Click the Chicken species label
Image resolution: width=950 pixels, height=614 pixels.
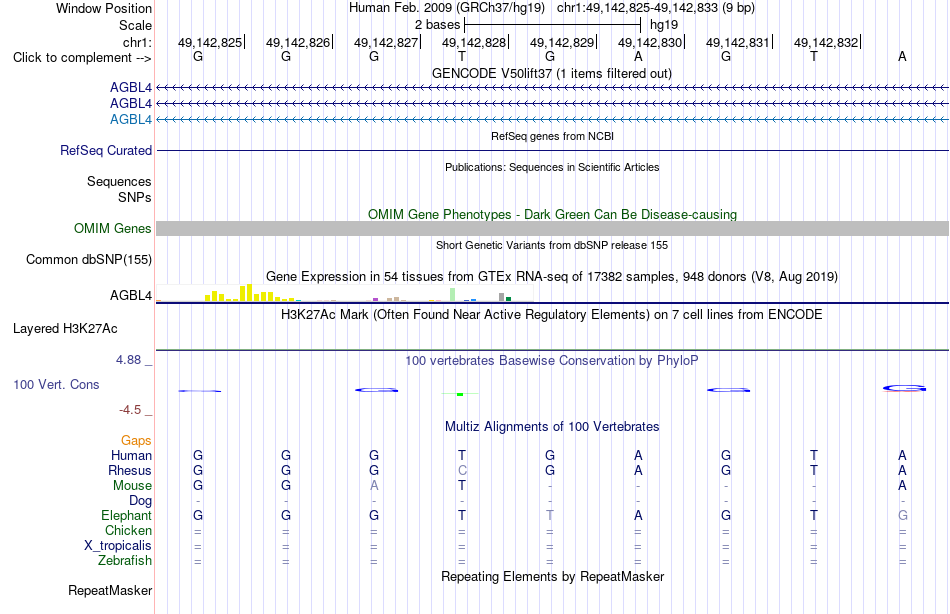(x=128, y=530)
